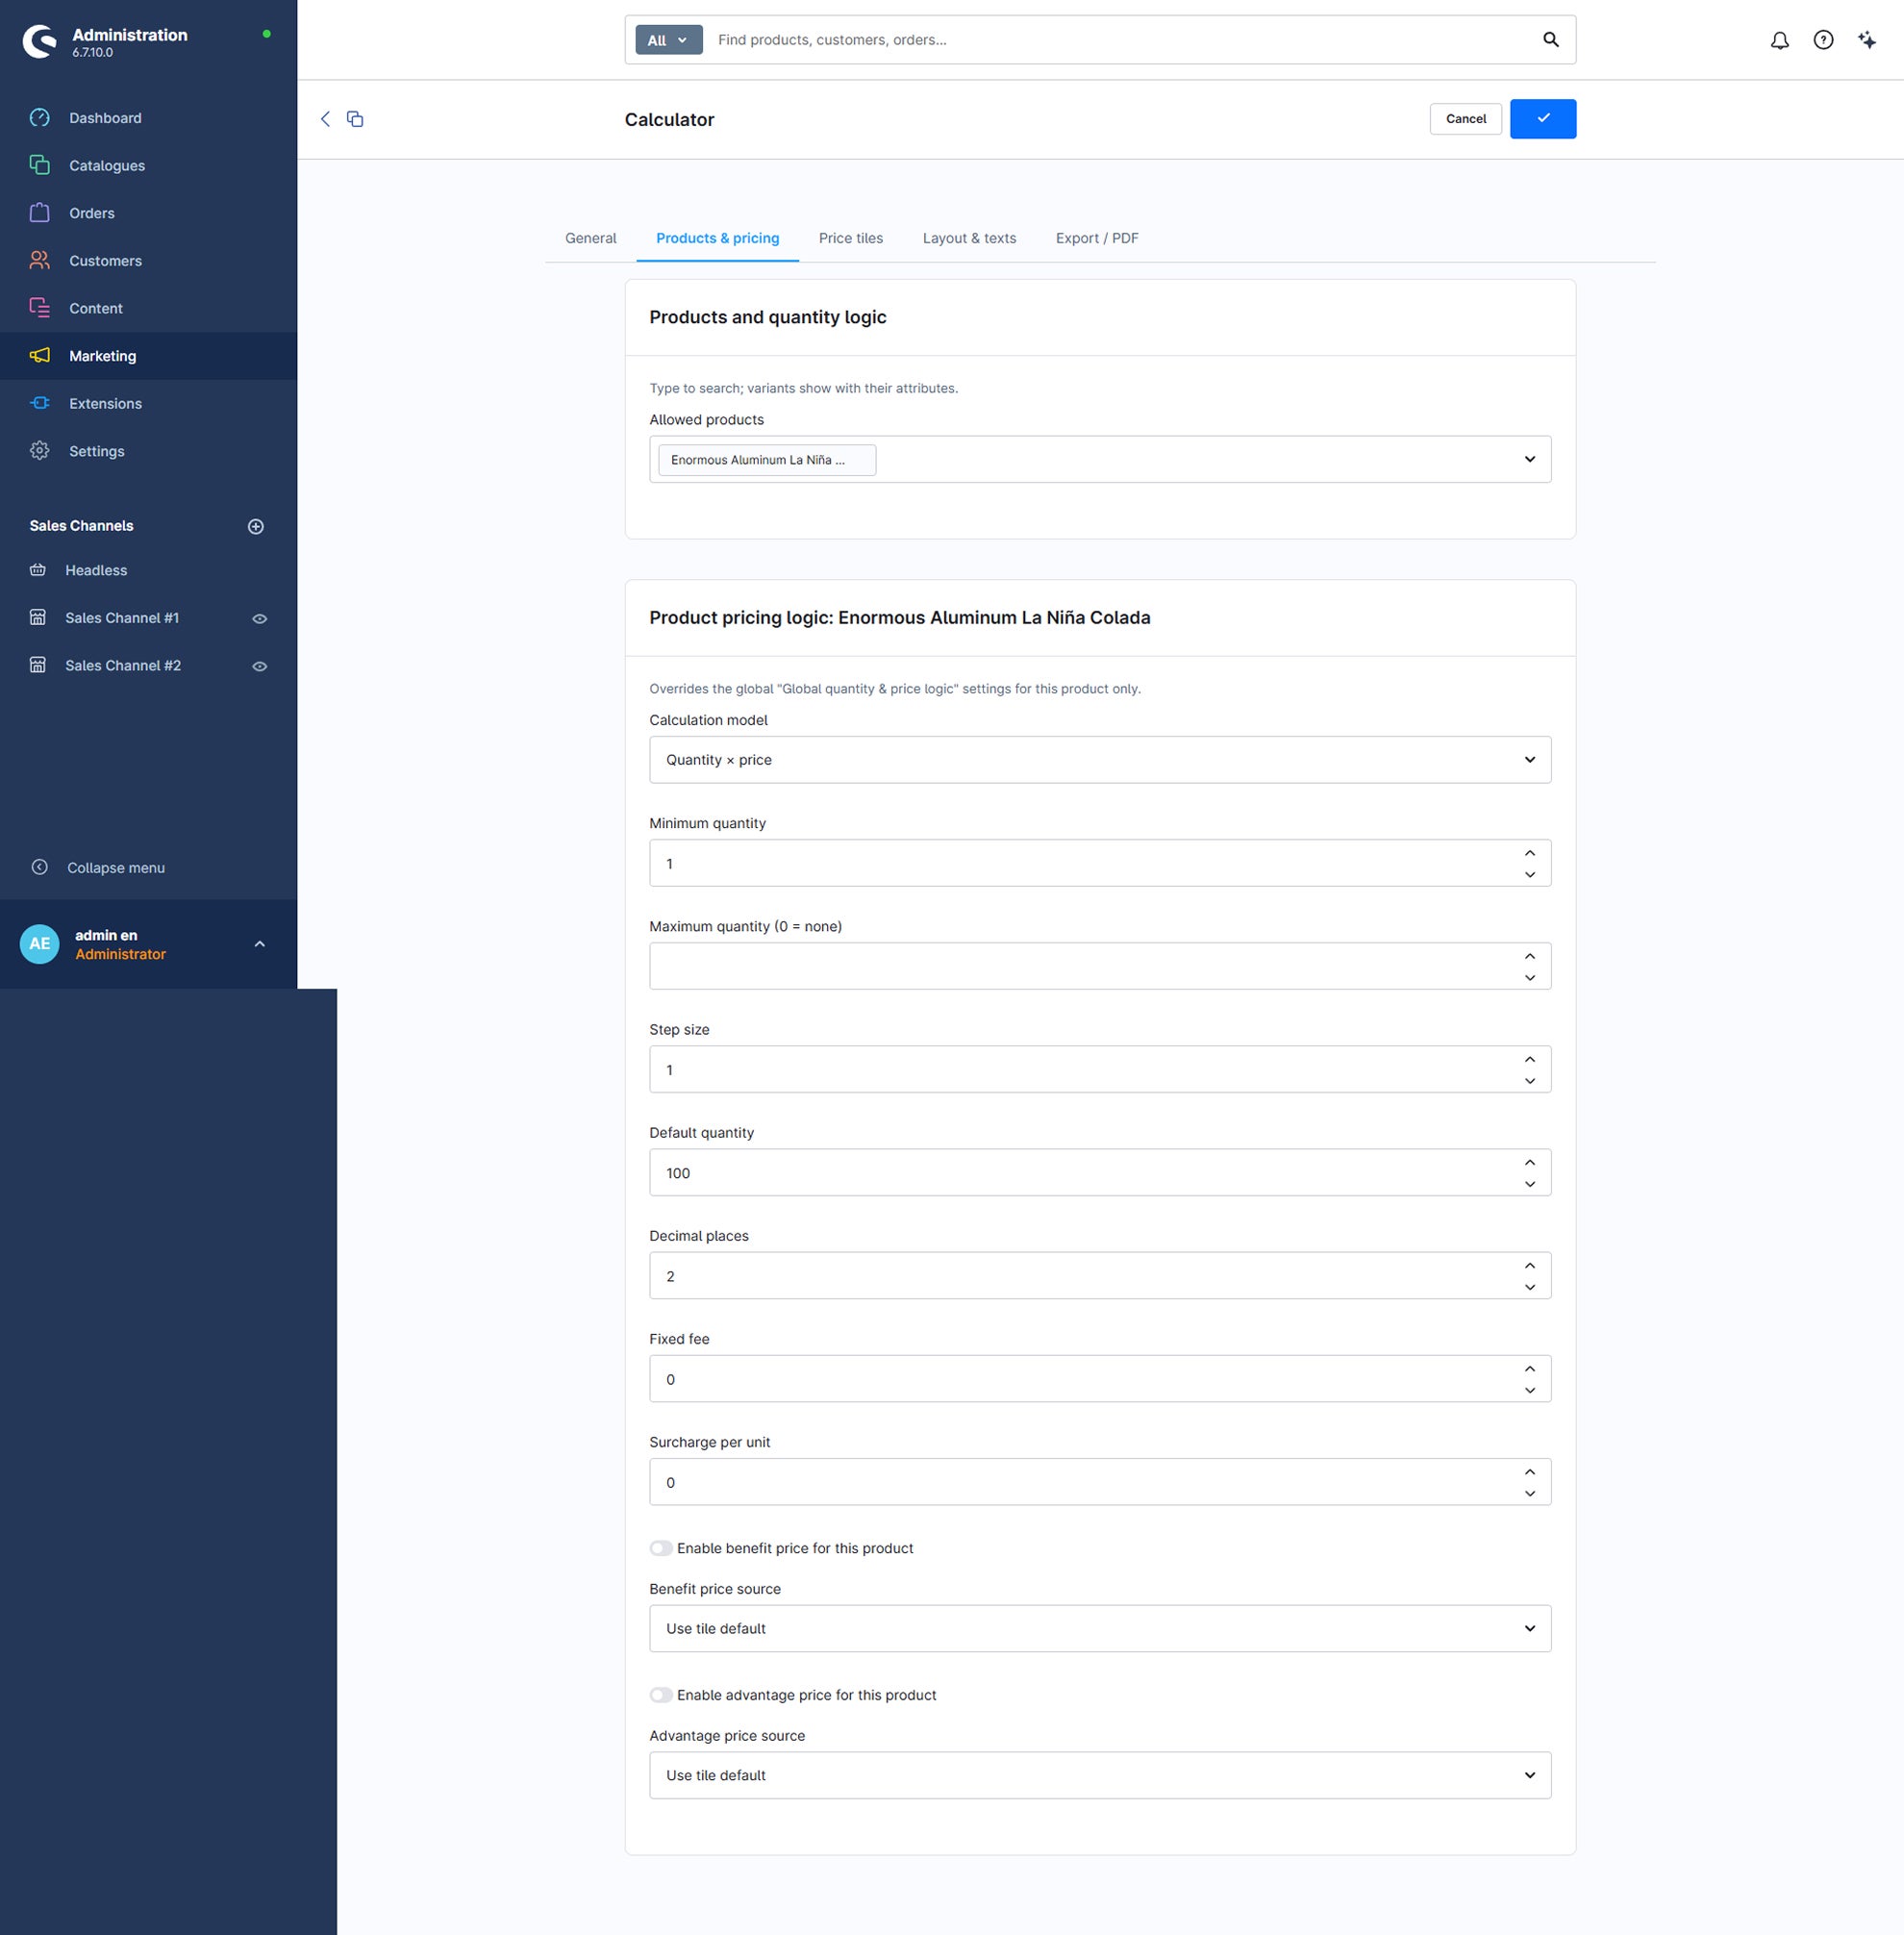Viewport: 1904px width, 1935px height.
Task: Click the back arrow beside Calculator
Action: 325,119
